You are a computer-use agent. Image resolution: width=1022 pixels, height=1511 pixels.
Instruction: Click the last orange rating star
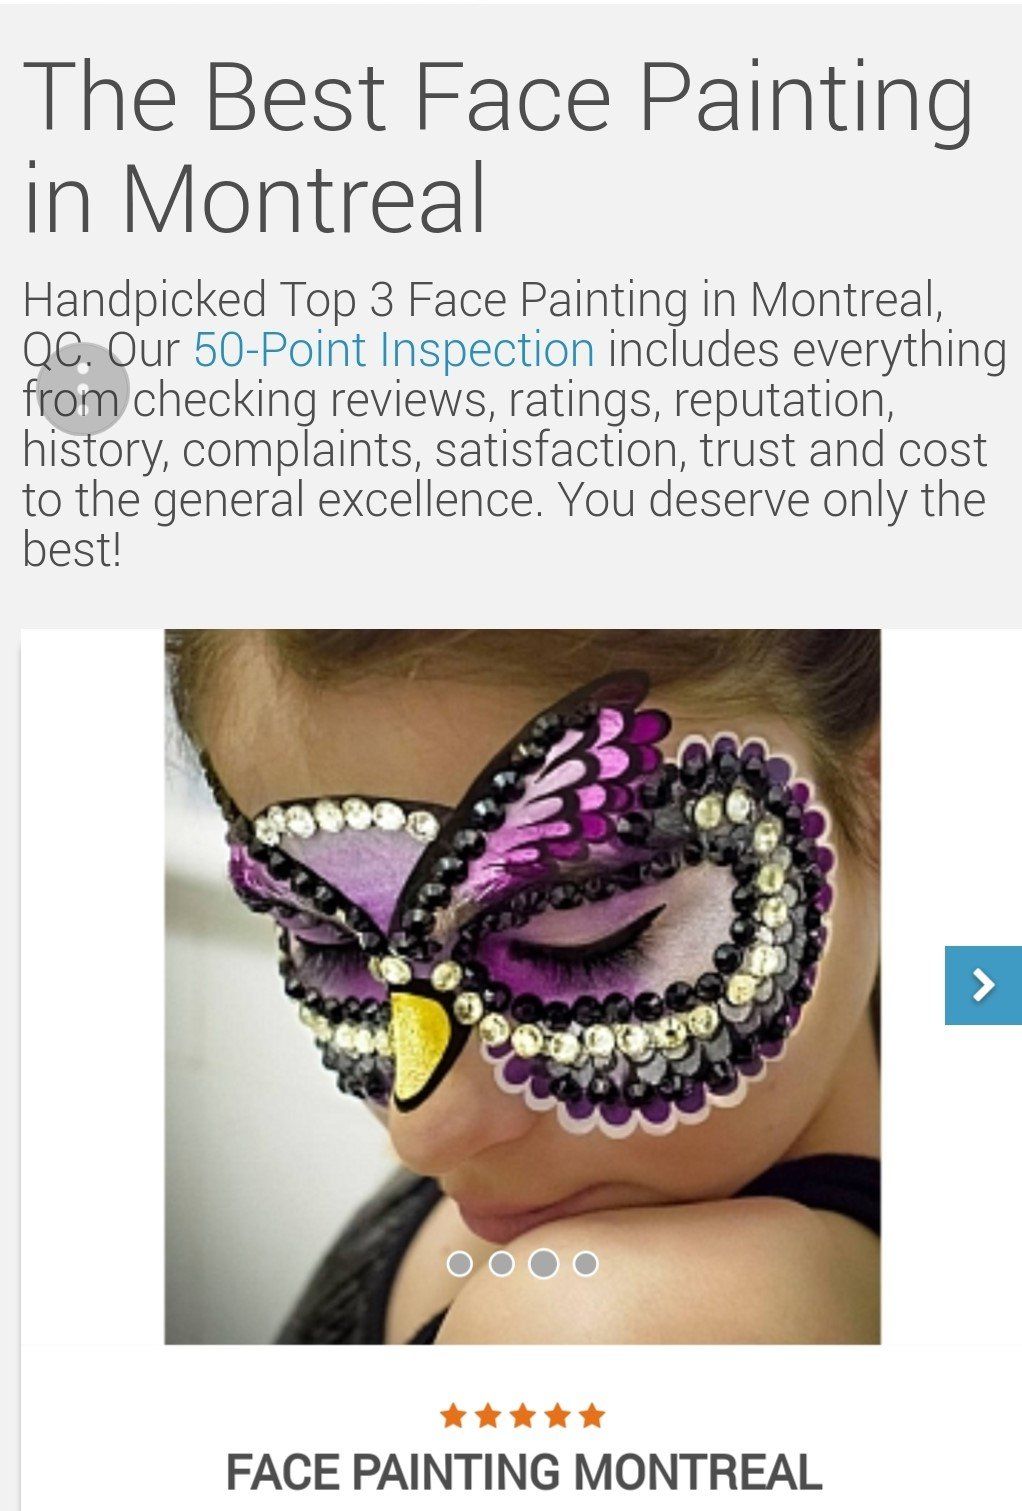coord(593,1415)
